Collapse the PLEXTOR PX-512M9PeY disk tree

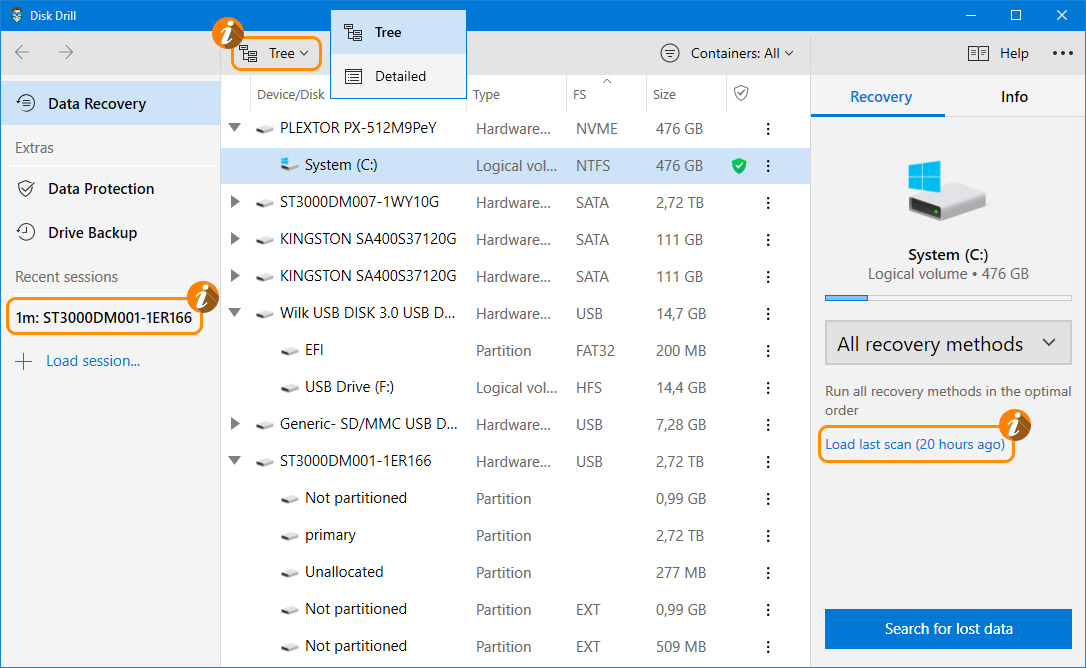(x=235, y=128)
